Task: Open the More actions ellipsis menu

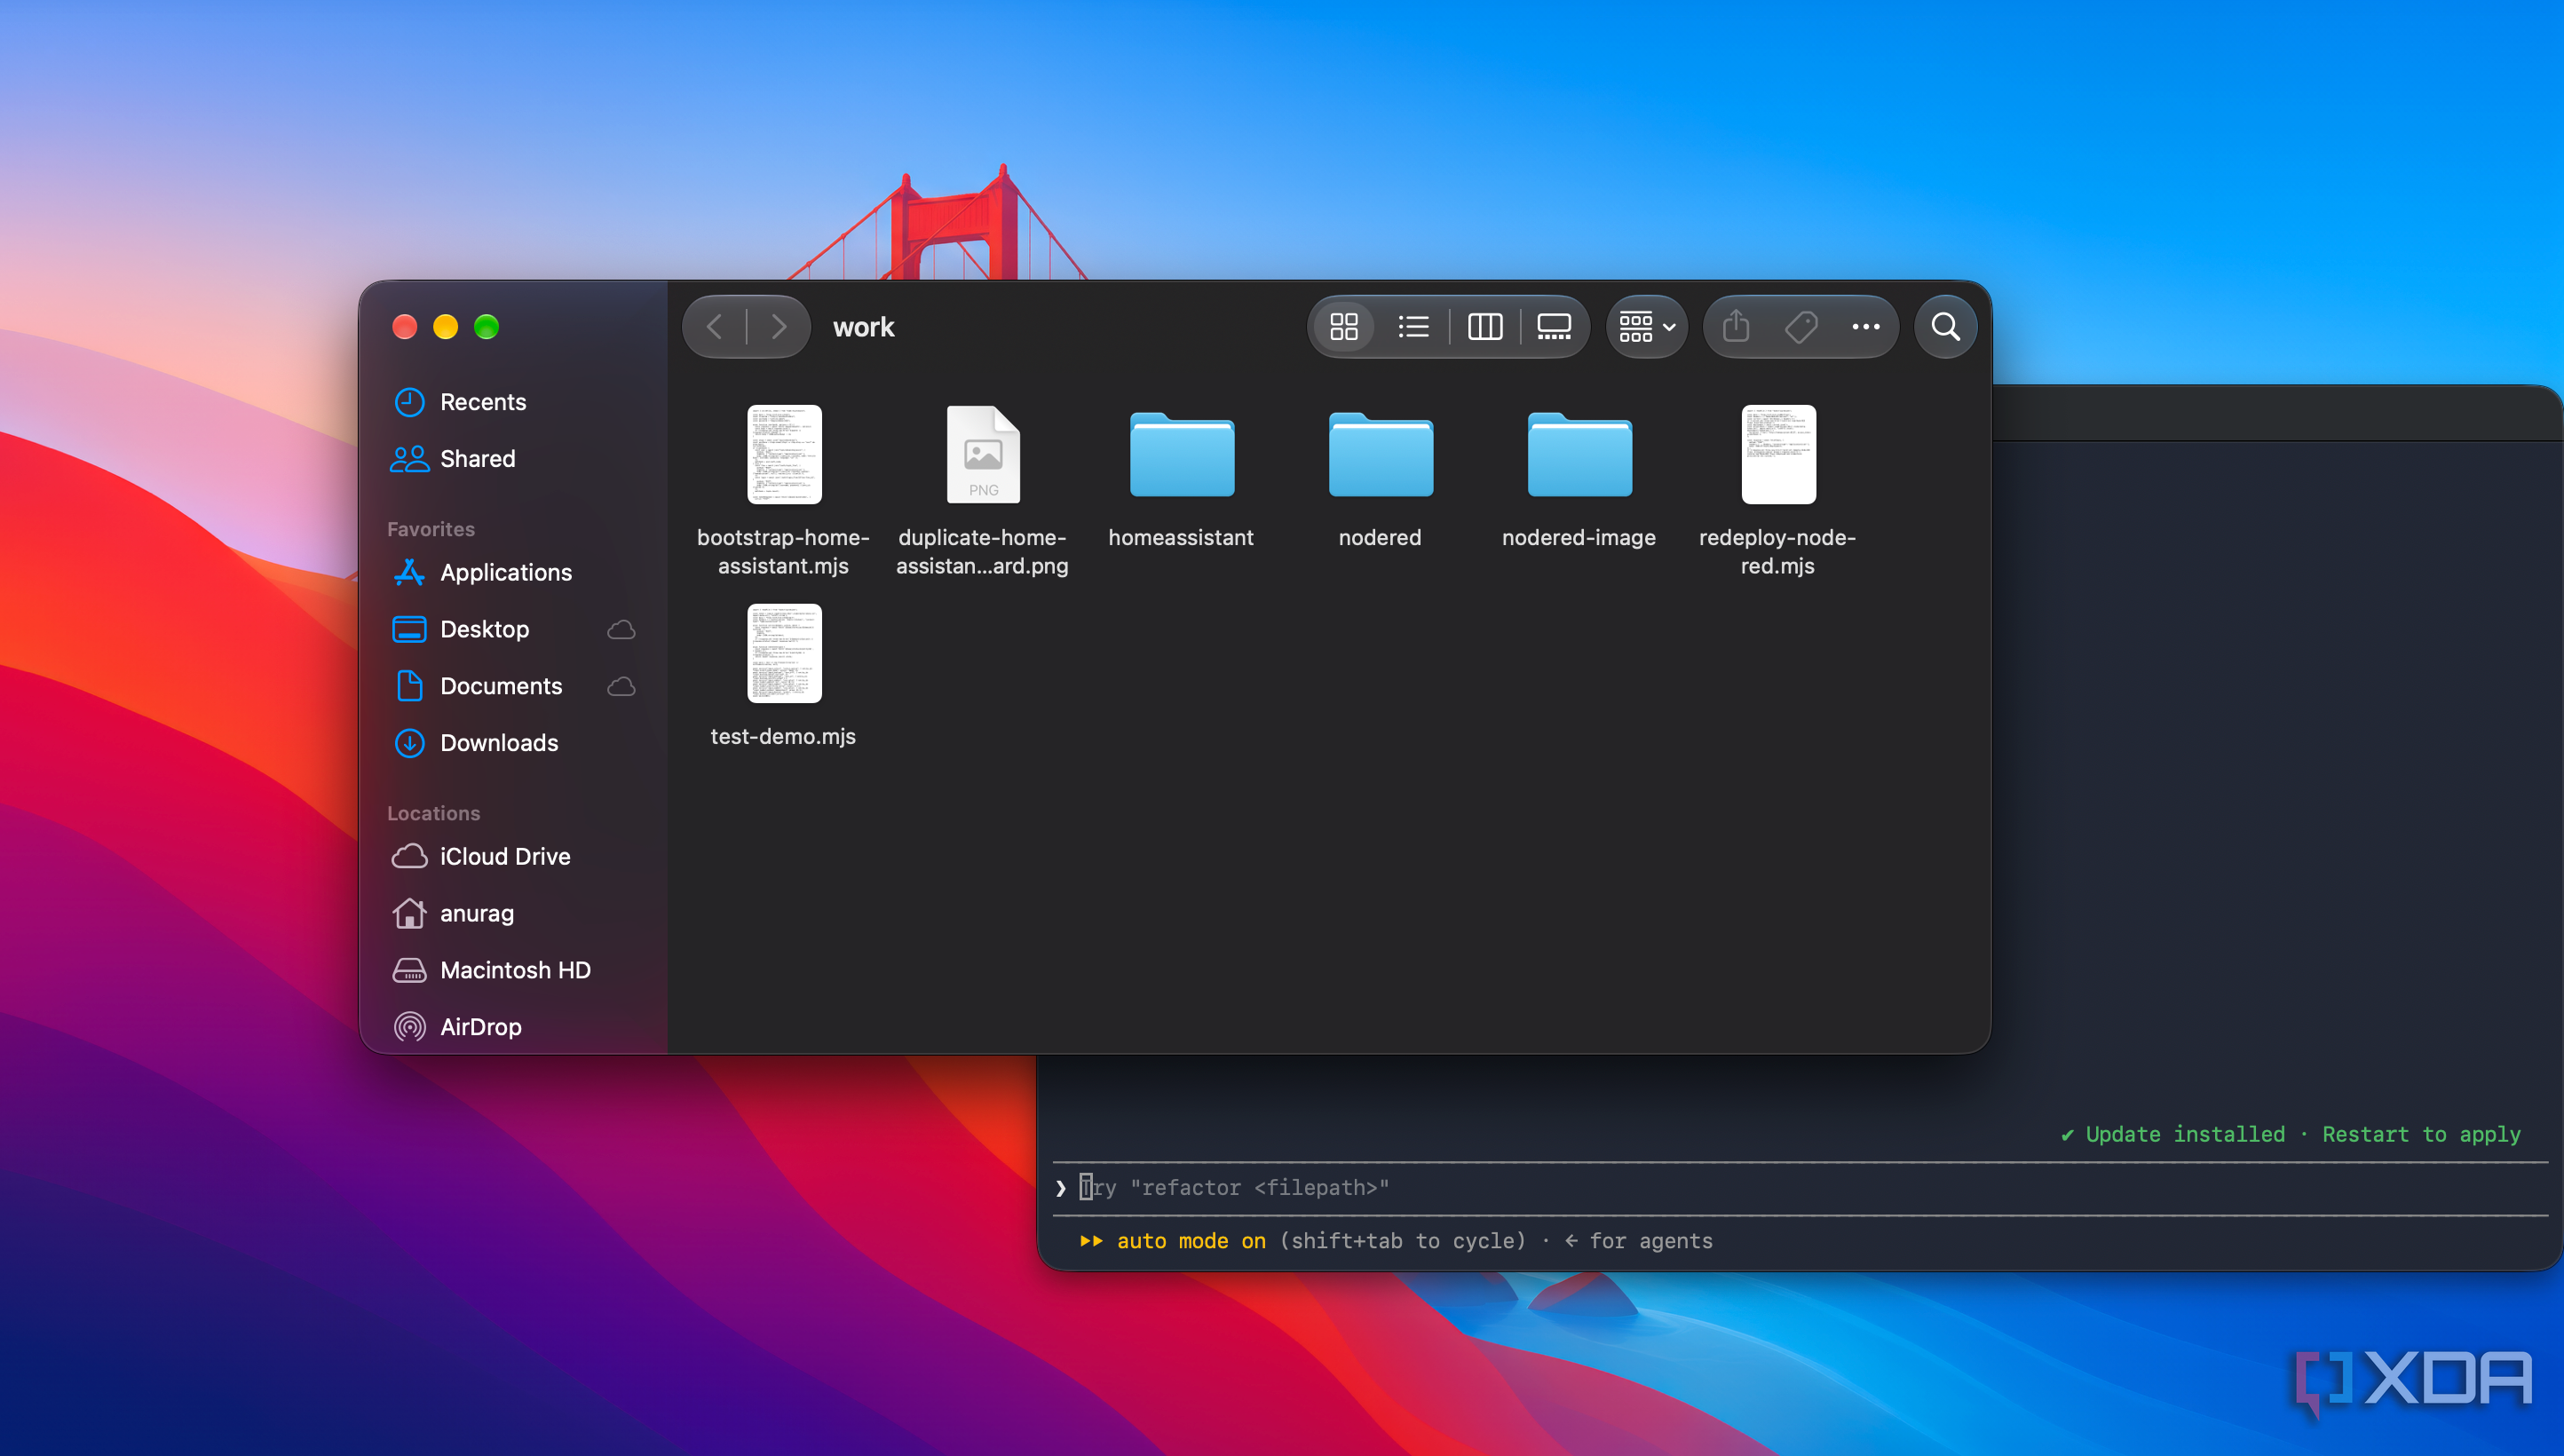Action: point(1866,327)
